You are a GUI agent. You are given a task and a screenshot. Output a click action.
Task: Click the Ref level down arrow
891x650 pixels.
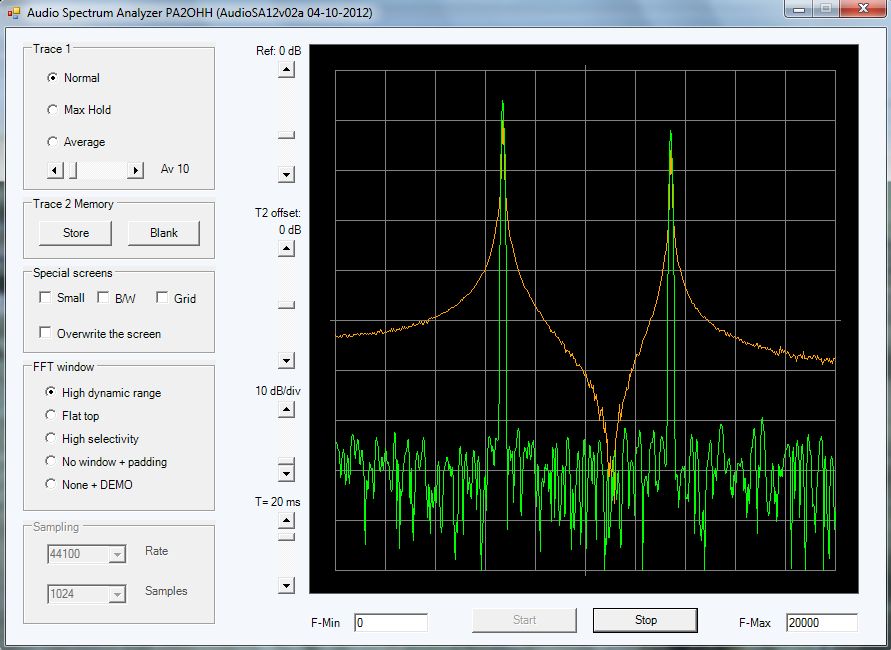coord(287,175)
